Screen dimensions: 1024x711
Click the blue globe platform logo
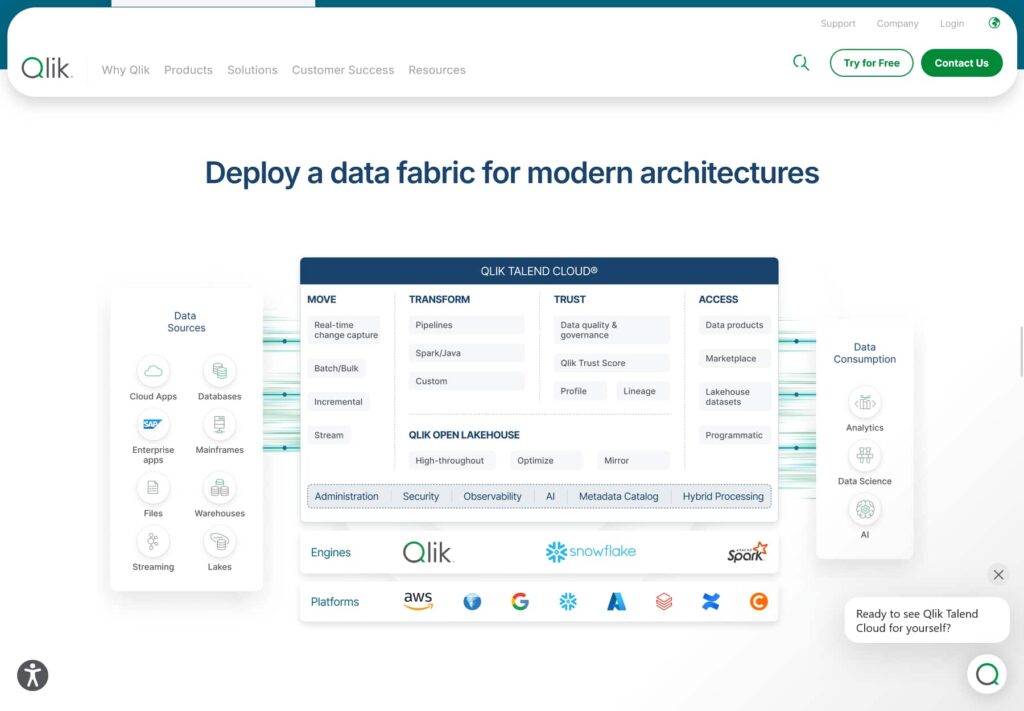click(472, 601)
